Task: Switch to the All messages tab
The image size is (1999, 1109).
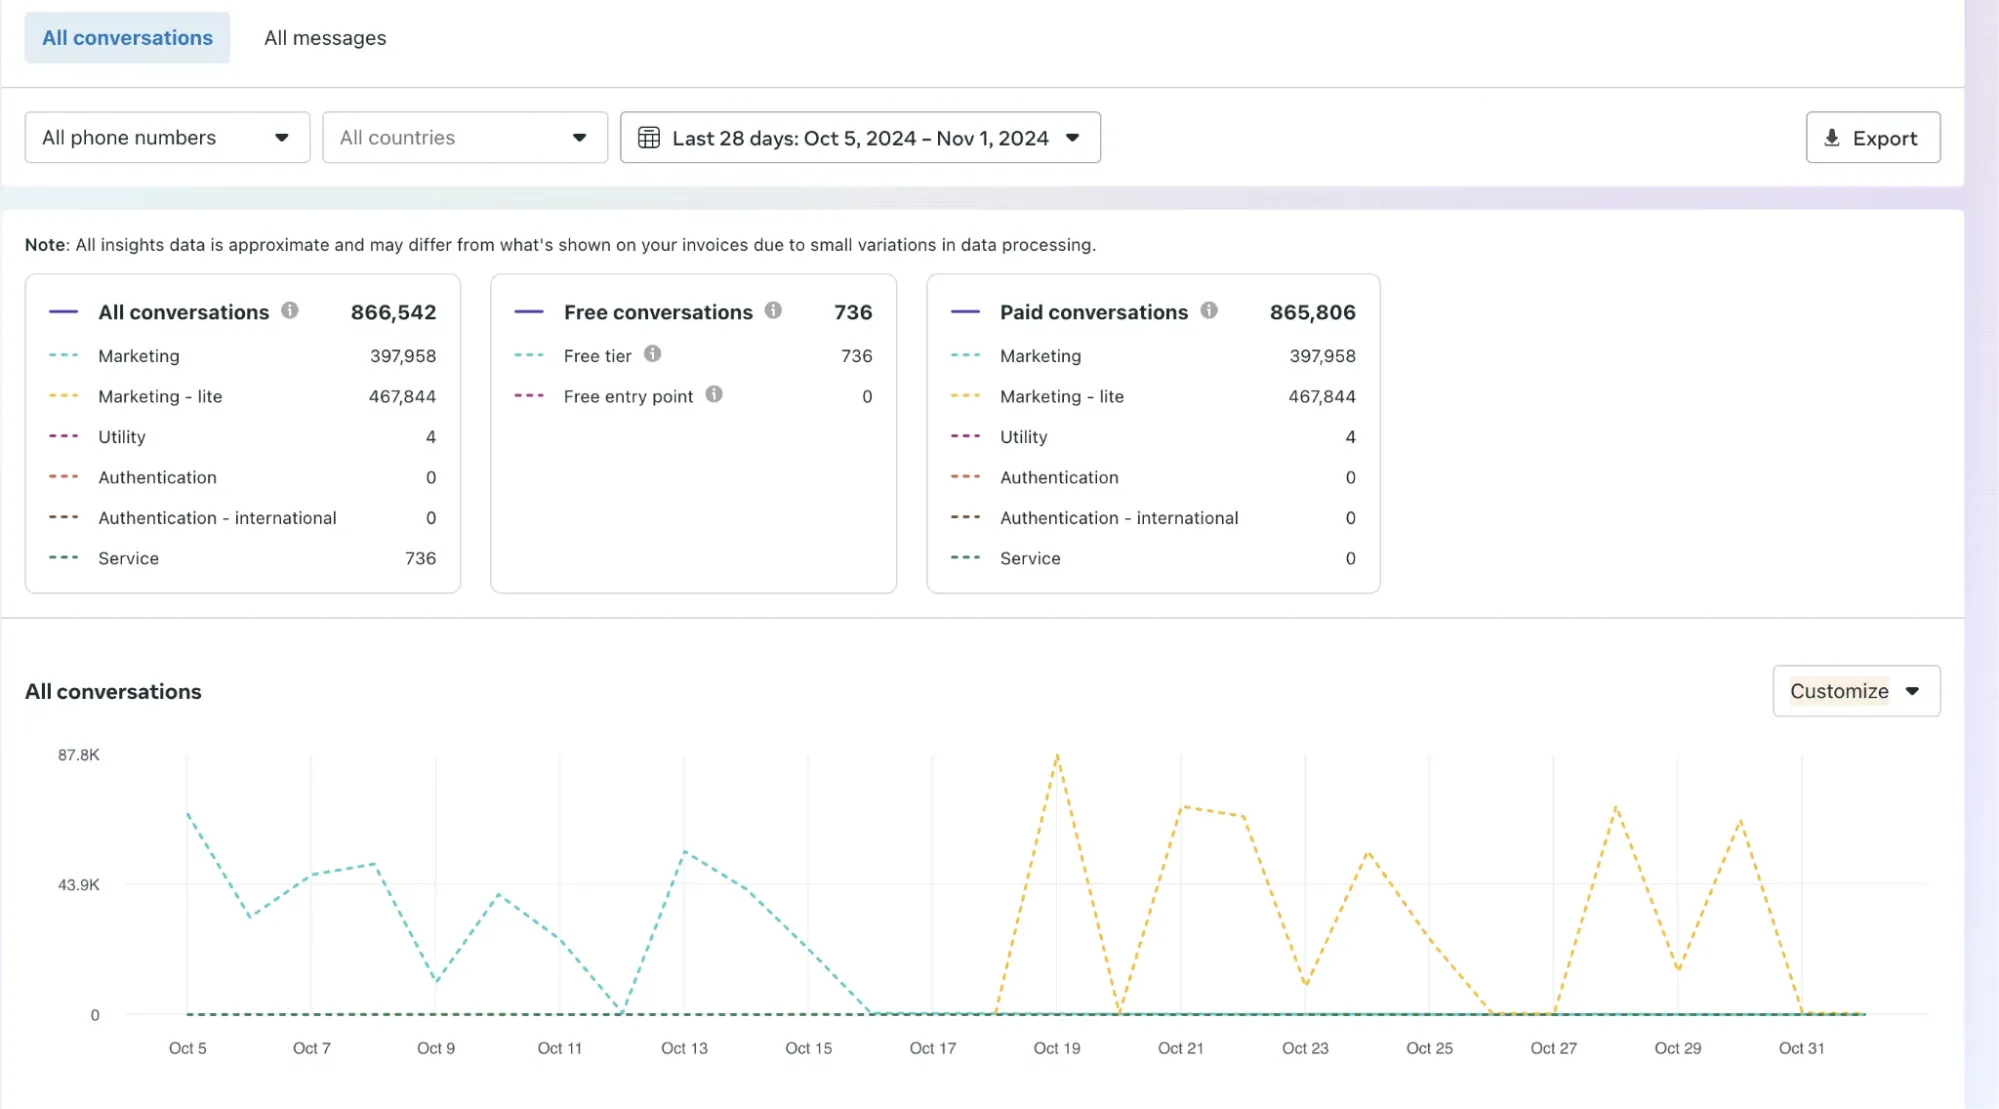Action: tap(325, 38)
